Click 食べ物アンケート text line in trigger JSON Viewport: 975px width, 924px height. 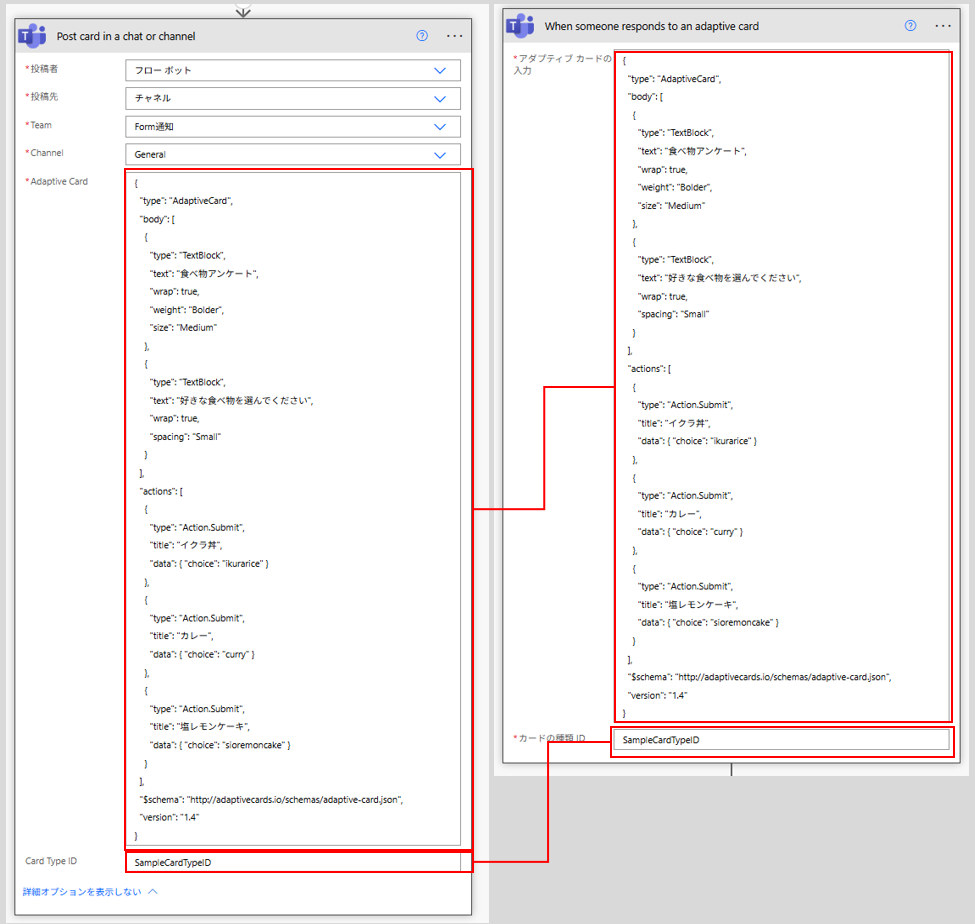[692, 151]
